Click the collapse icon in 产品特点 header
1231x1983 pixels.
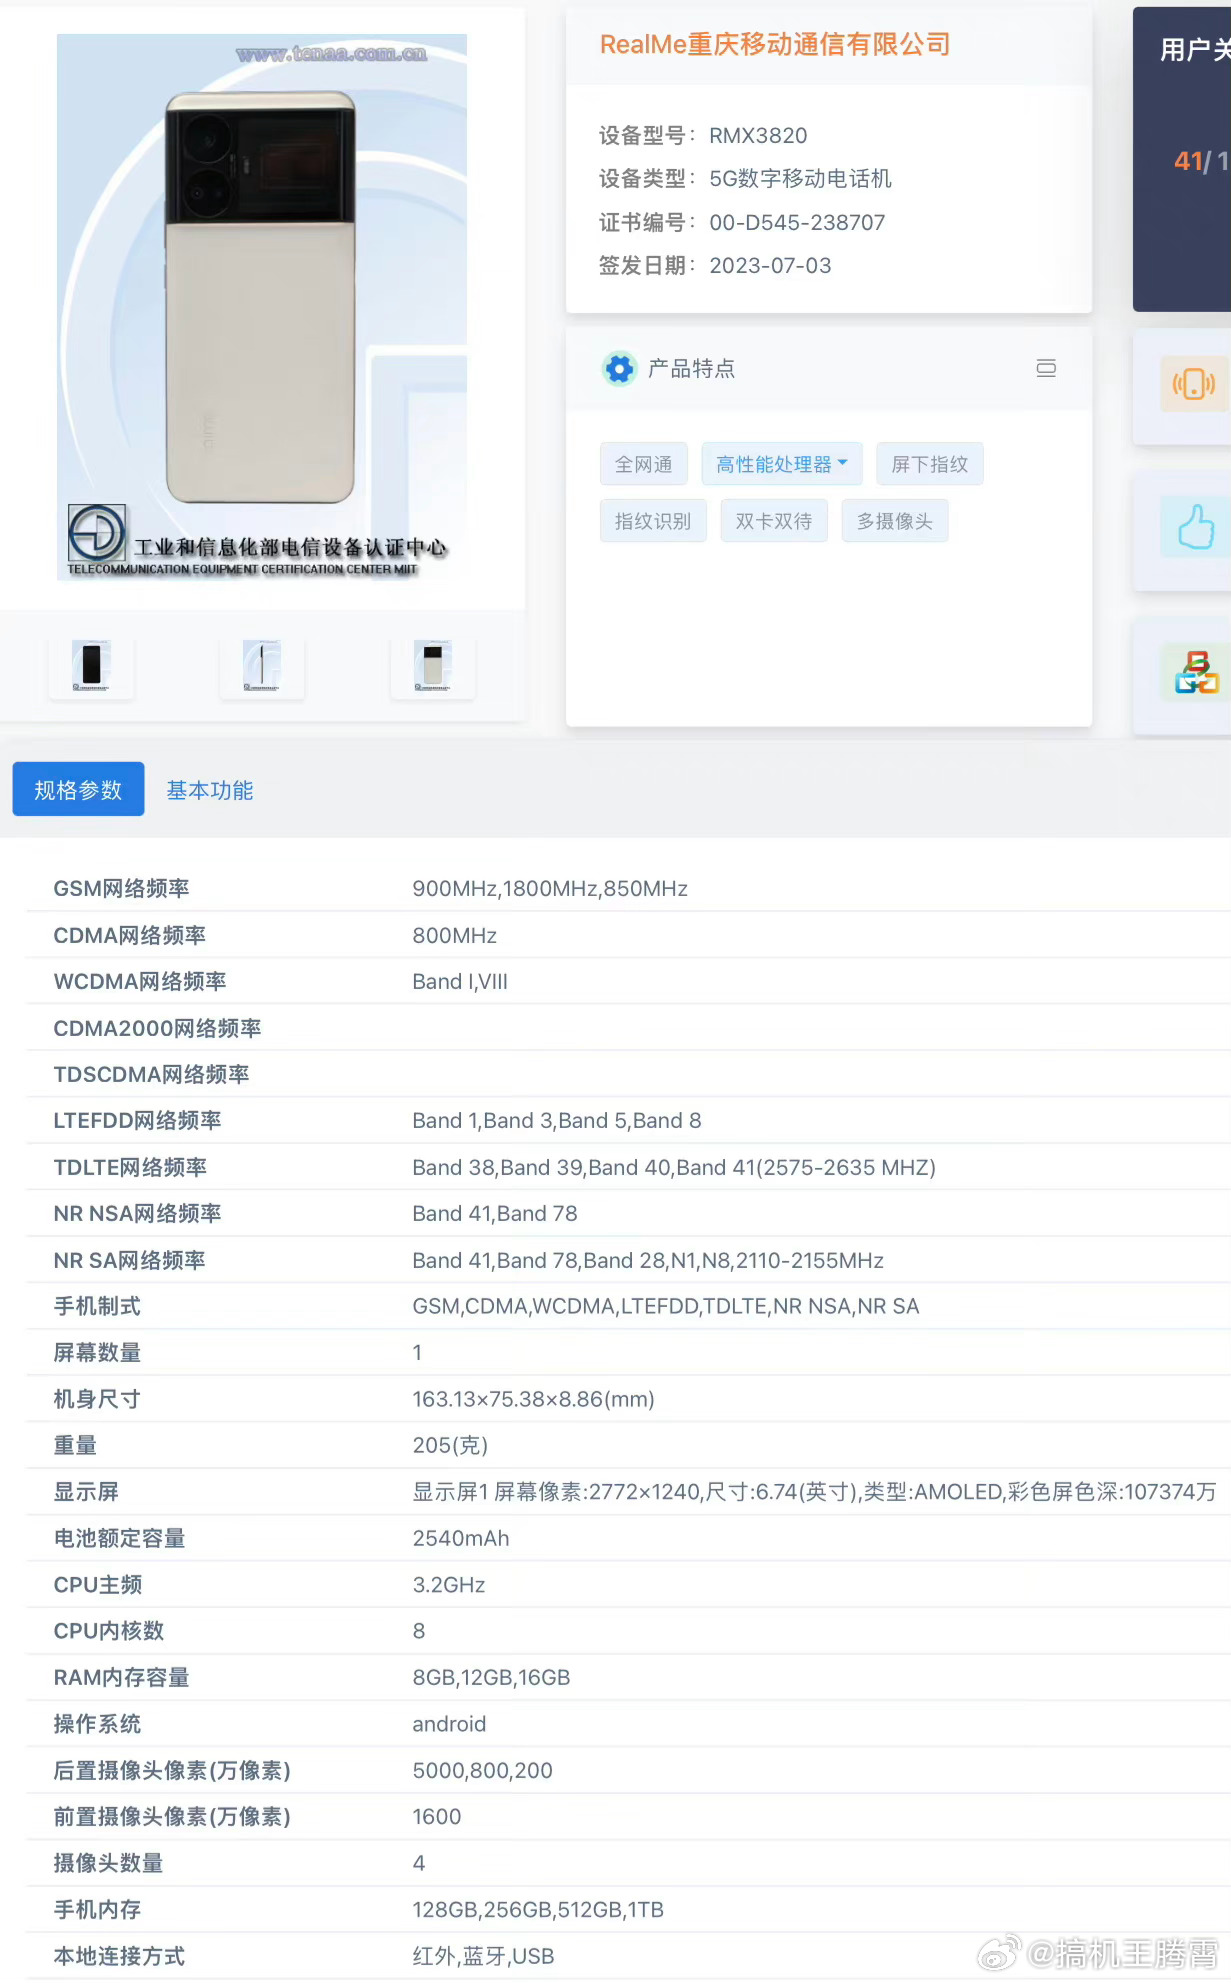[x=1045, y=369]
